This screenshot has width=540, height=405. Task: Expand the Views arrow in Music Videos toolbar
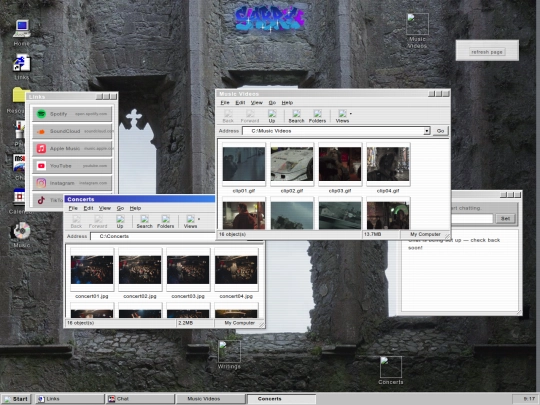coord(351,113)
